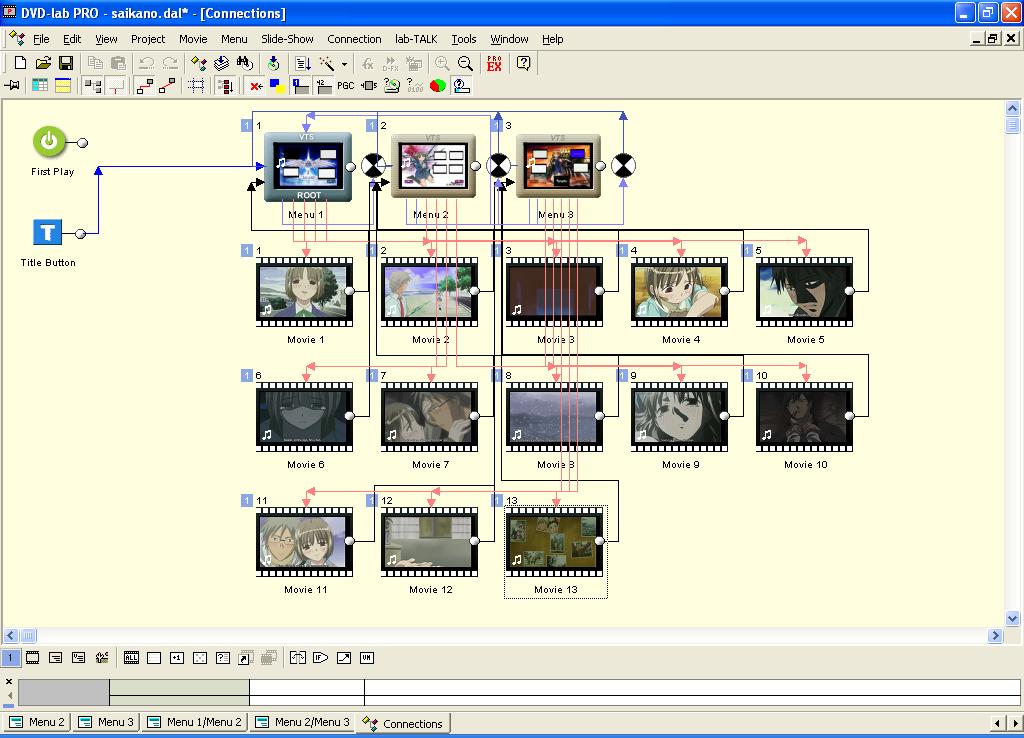The height and width of the screenshot is (738, 1024).
Task: Click the Connections icon in the top toolbar
Action: pos(199,63)
